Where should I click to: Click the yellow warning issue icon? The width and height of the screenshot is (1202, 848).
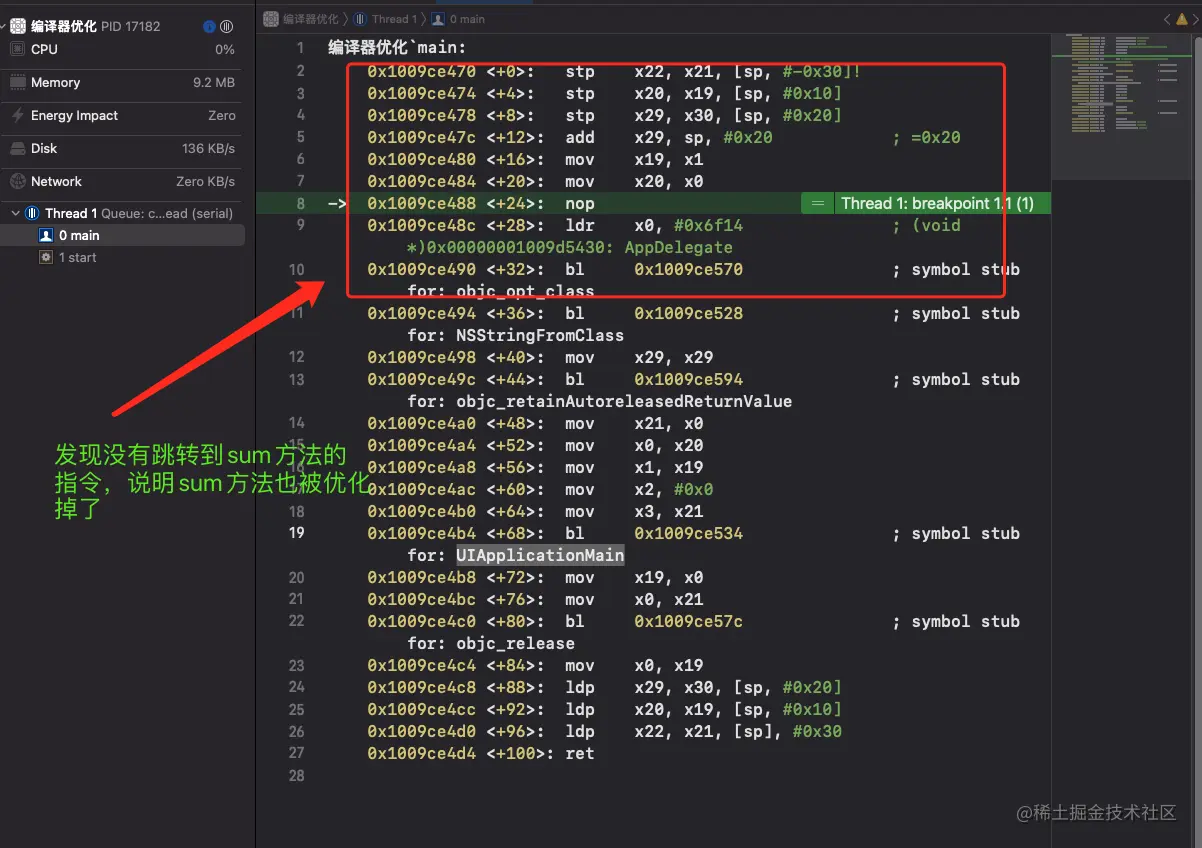[x=1183, y=19]
